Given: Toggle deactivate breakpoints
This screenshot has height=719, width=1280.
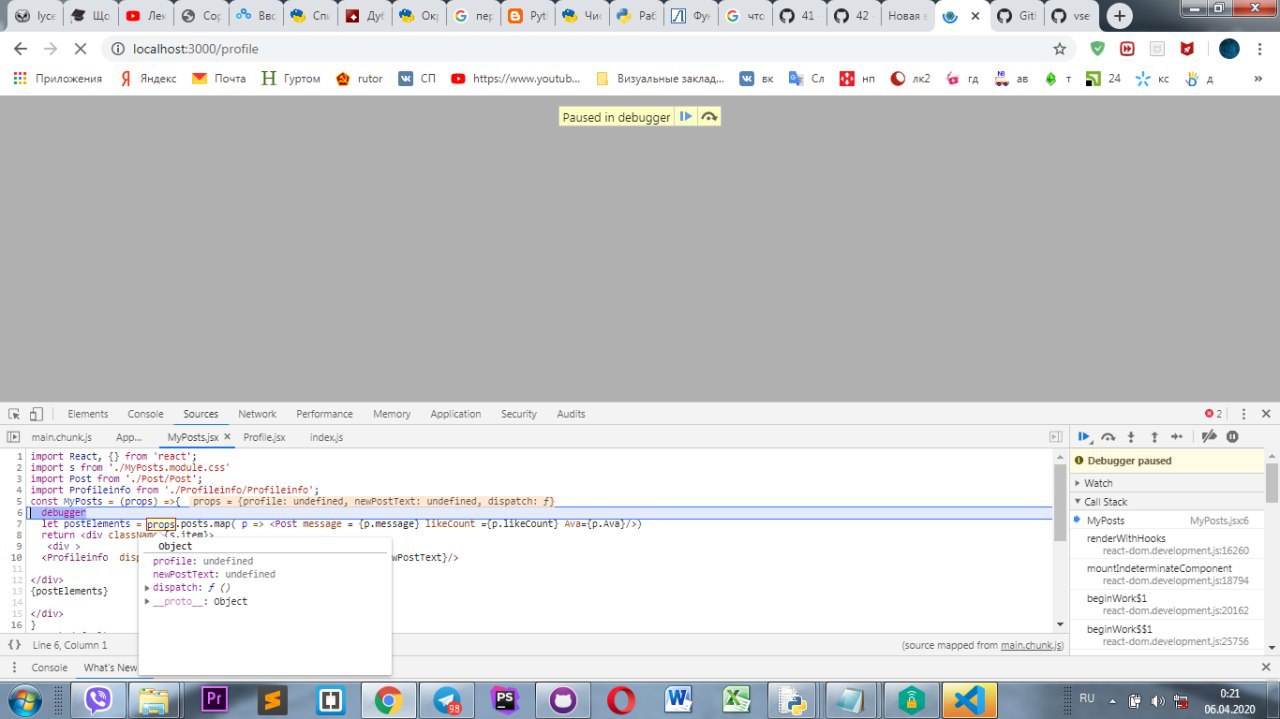Looking at the screenshot, I should 1208,437.
